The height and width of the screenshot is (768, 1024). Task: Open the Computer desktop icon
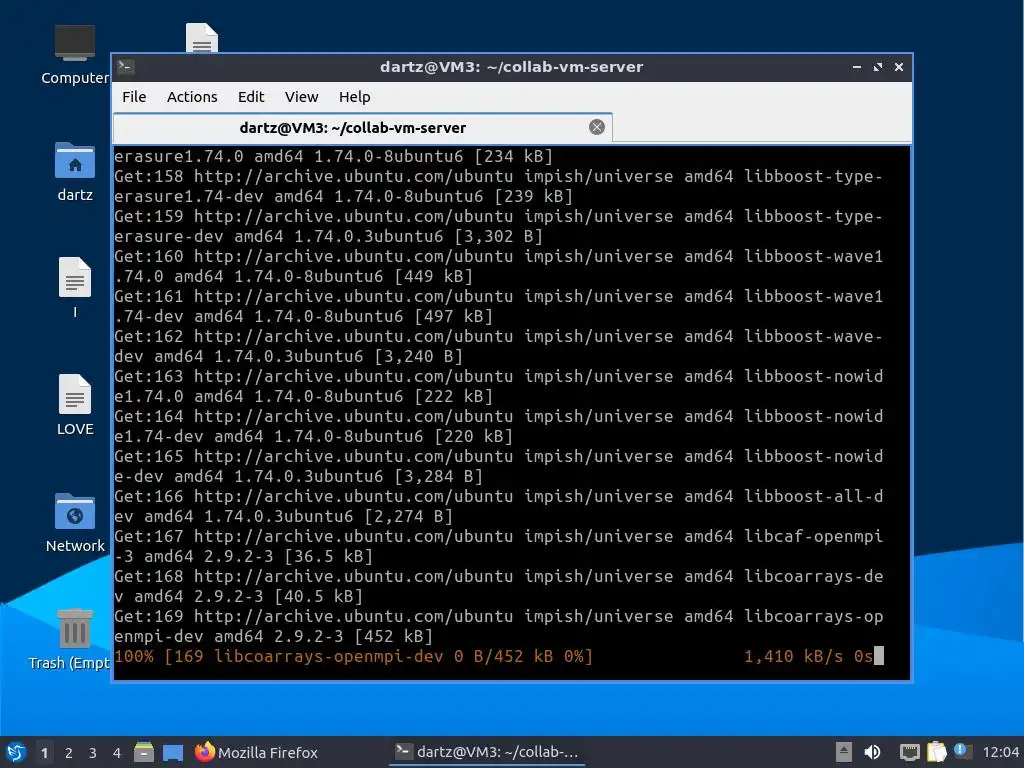74,55
